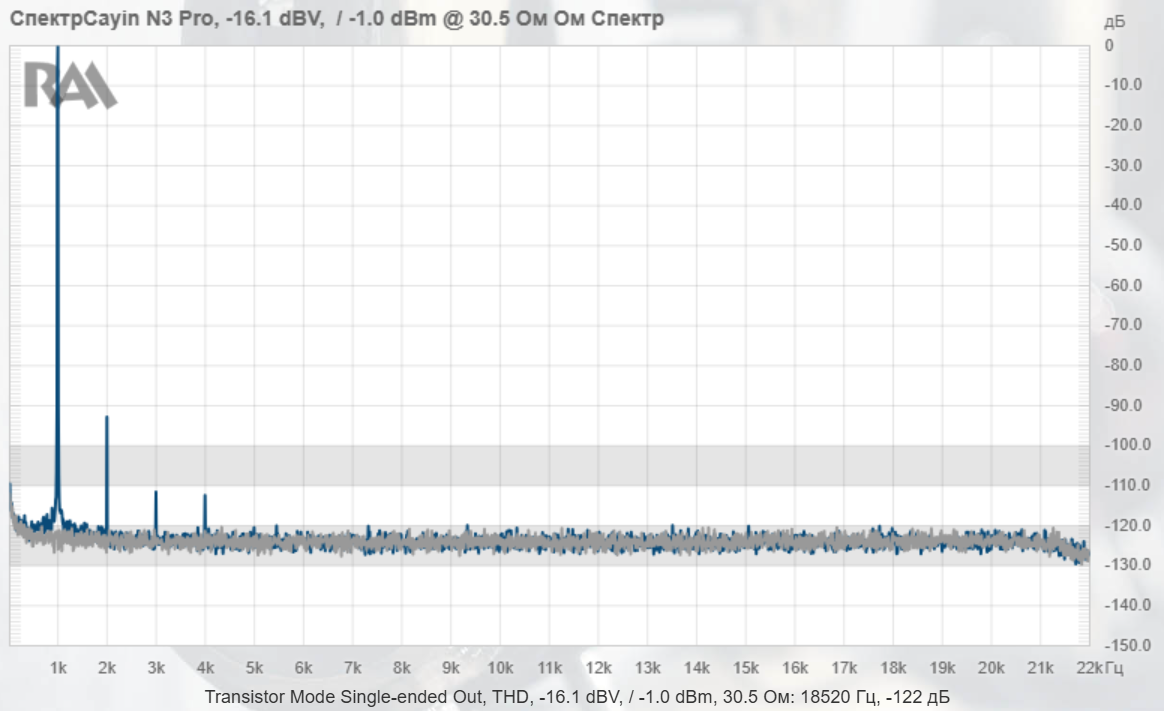
Task: Click the '-110.0' dB axis label
Action: pyautogui.click(x=1128, y=485)
